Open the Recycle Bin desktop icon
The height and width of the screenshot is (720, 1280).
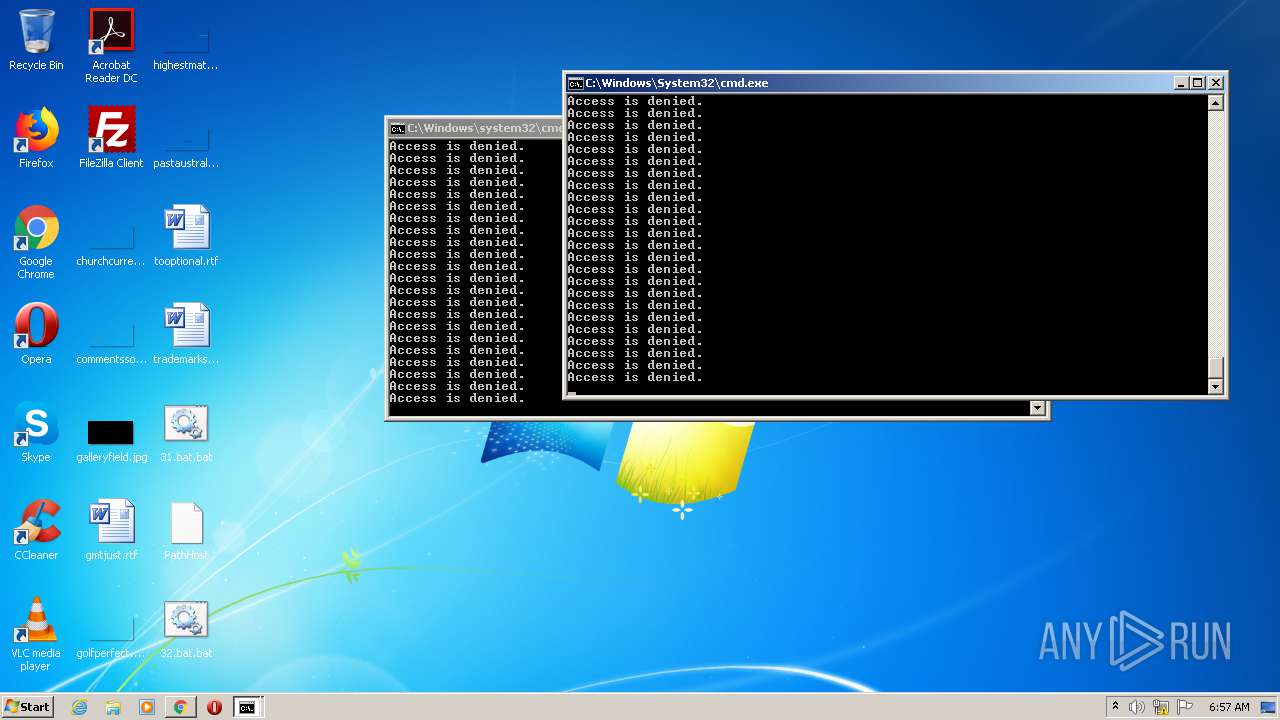click(36, 40)
